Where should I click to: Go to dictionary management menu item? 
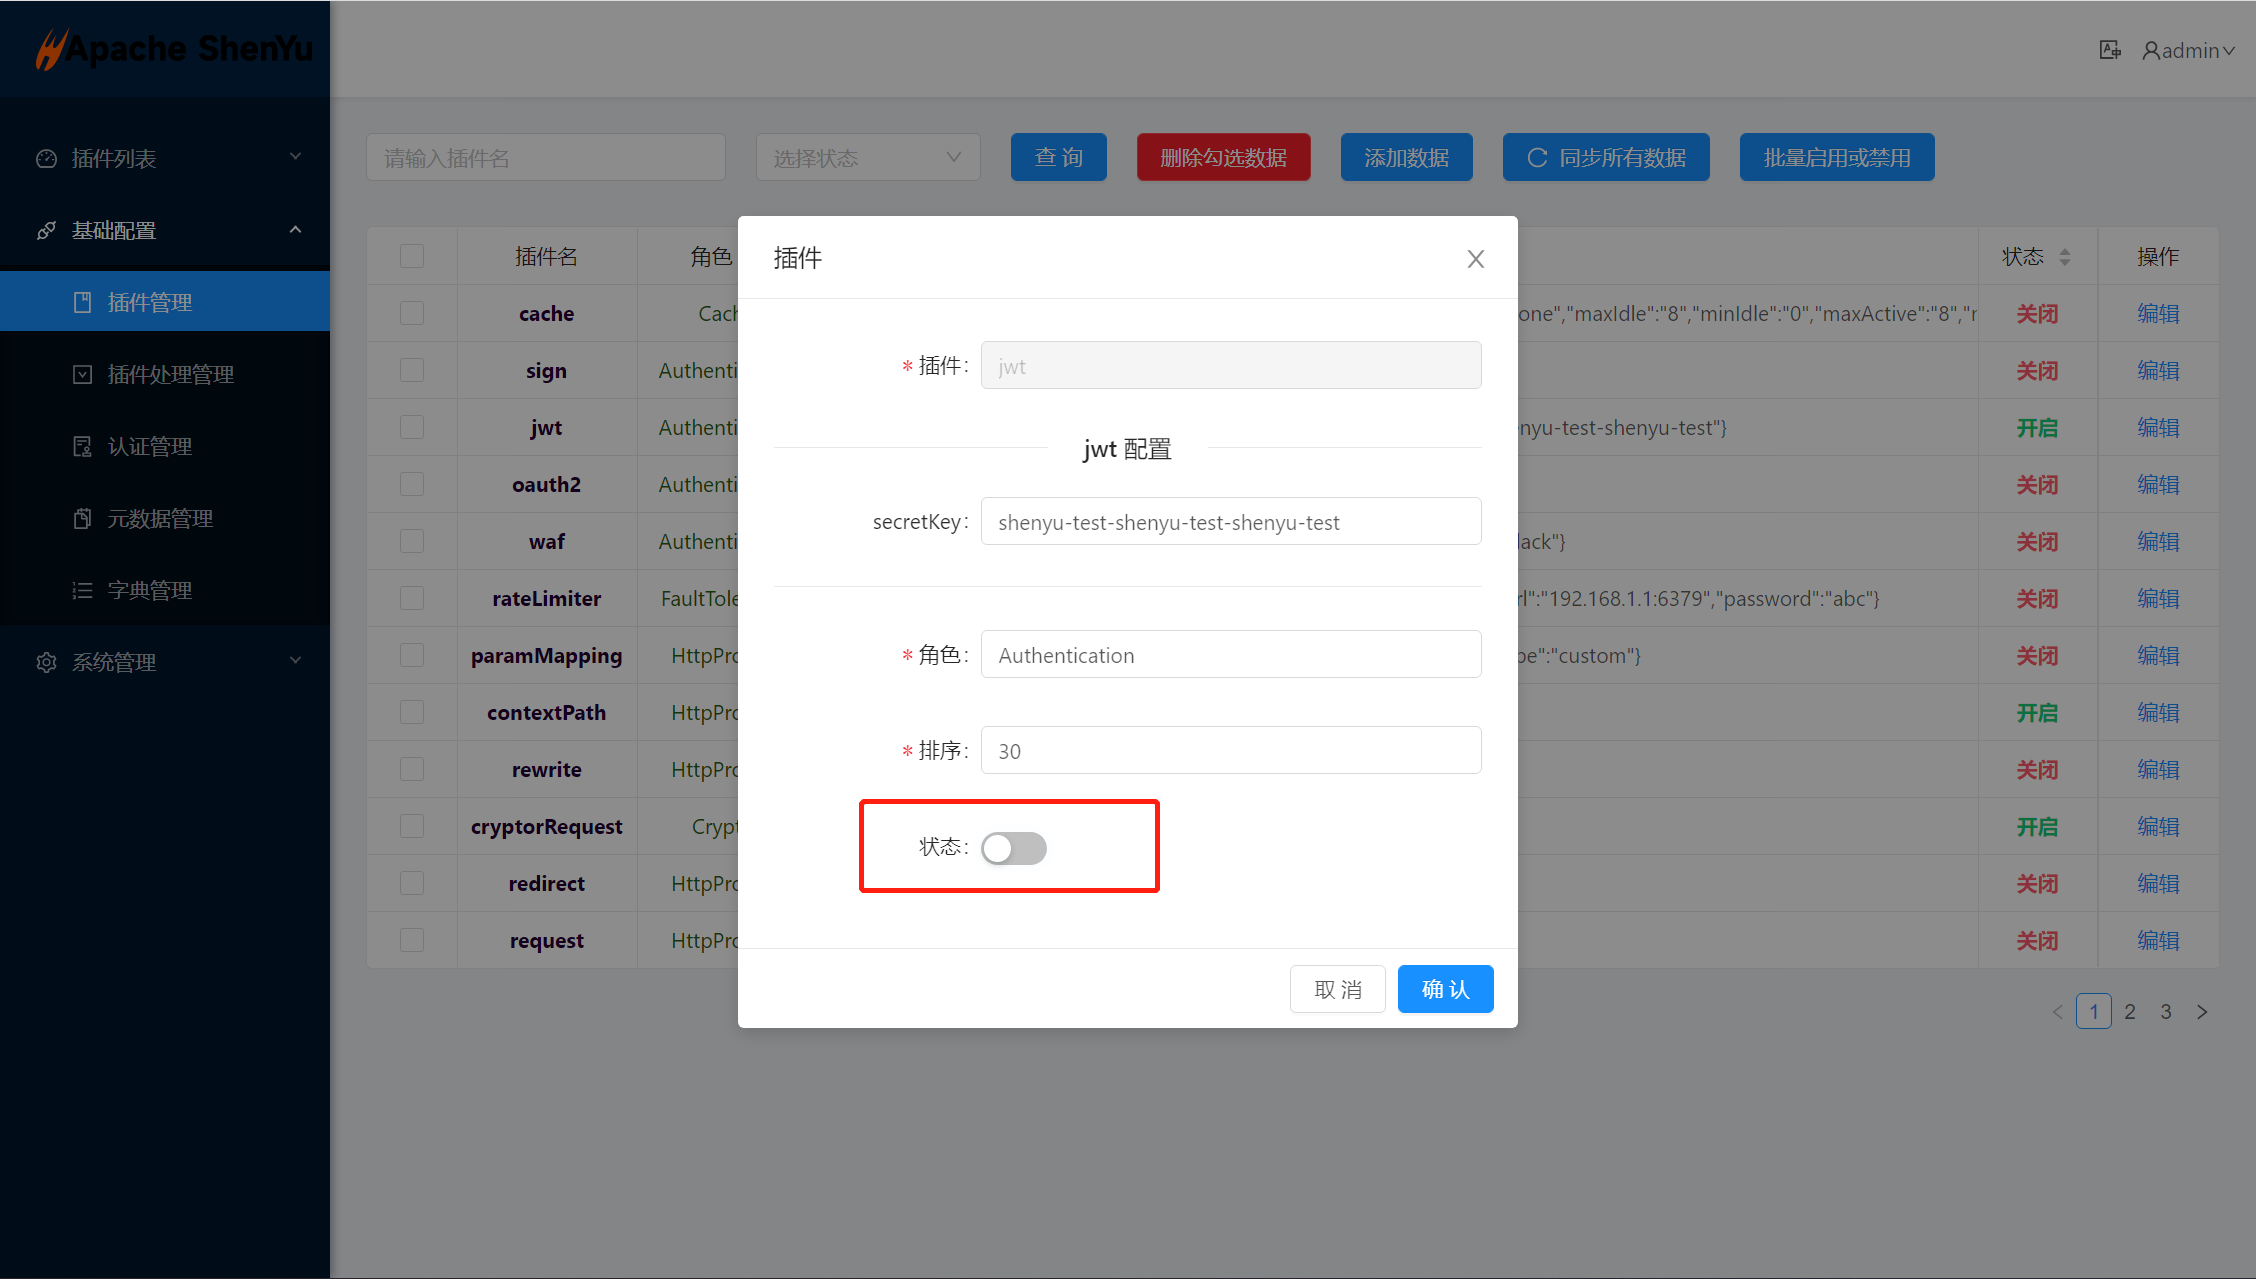point(150,590)
